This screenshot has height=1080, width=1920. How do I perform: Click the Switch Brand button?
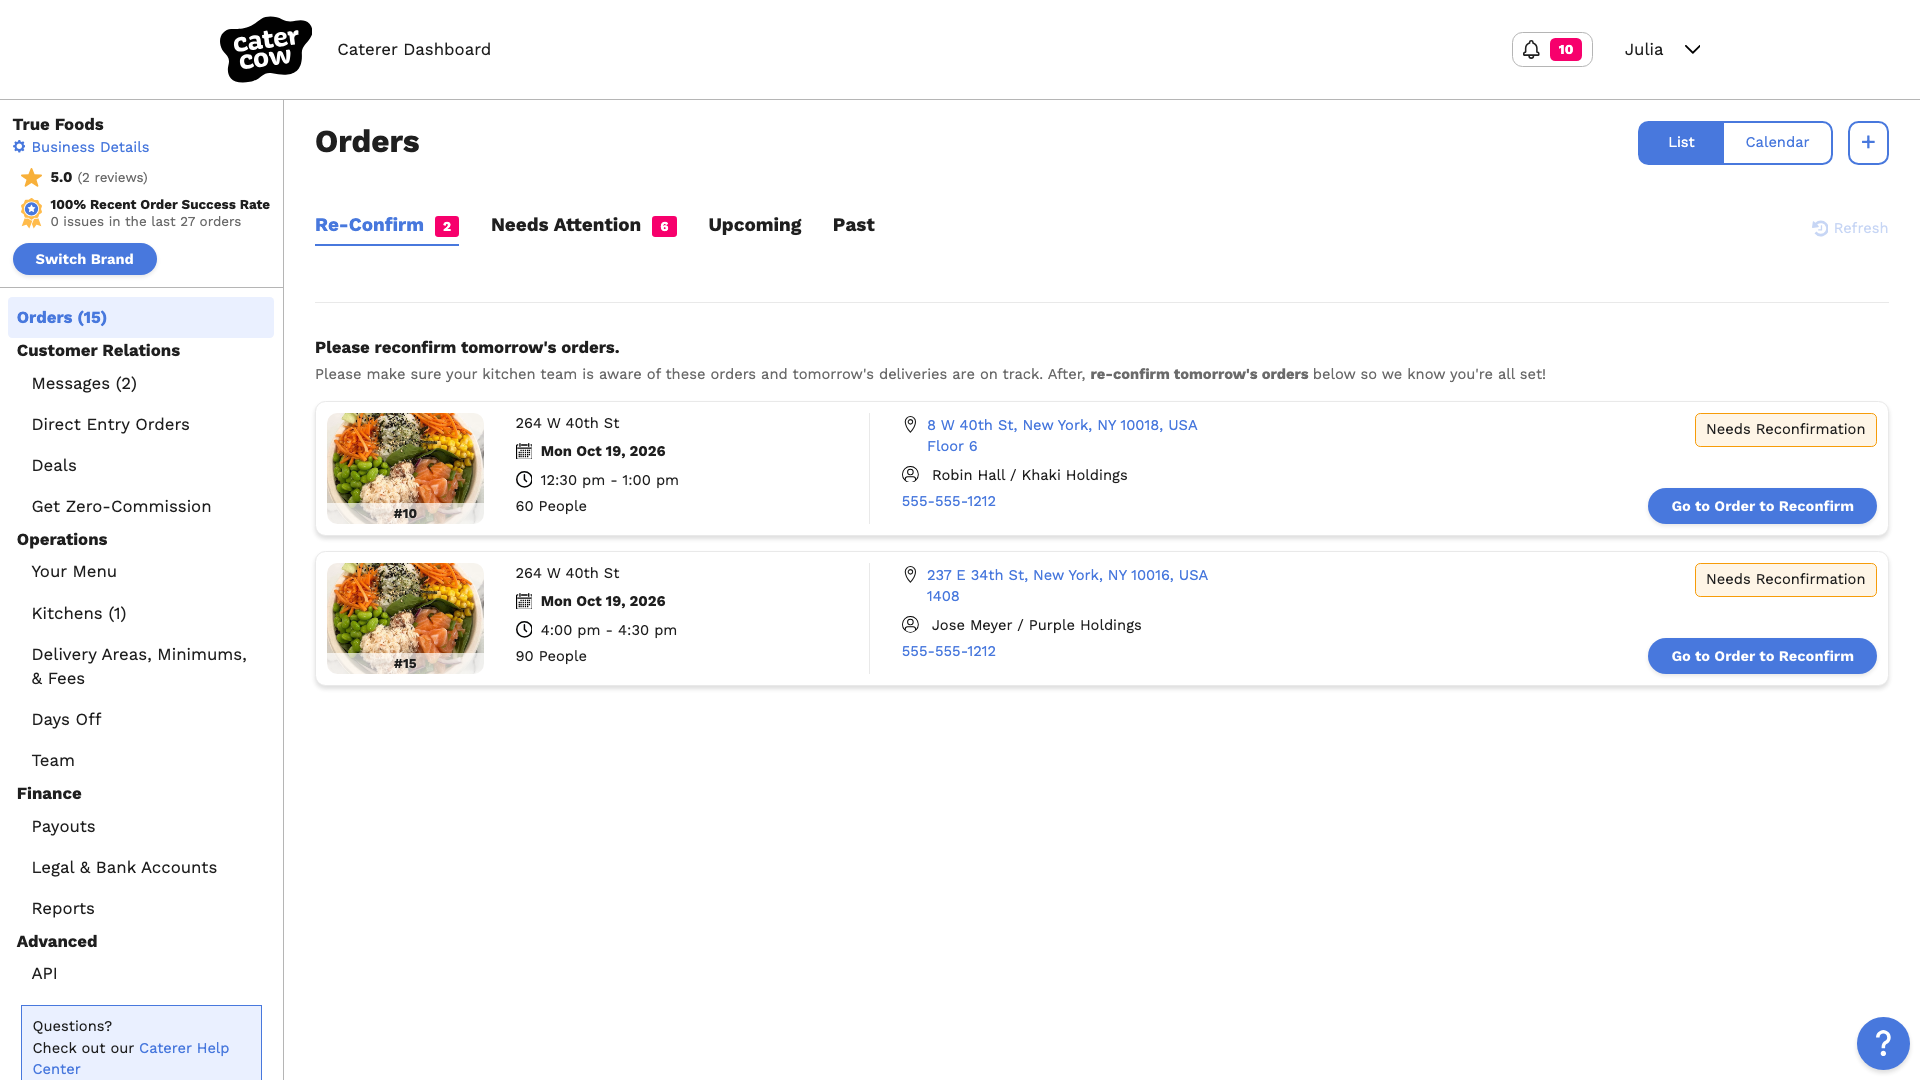tap(84, 259)
